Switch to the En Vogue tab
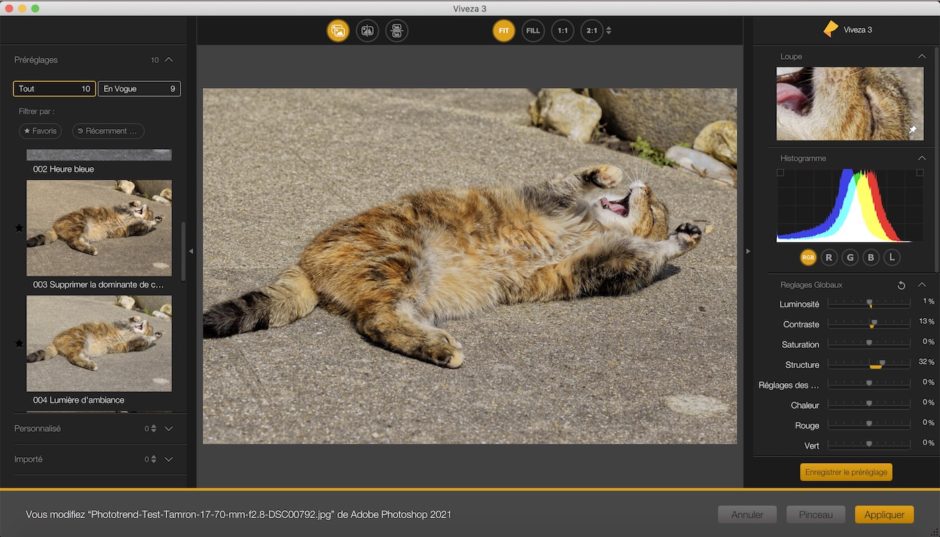The height and width of the screenshot is (537, 940). pos(139,89)
